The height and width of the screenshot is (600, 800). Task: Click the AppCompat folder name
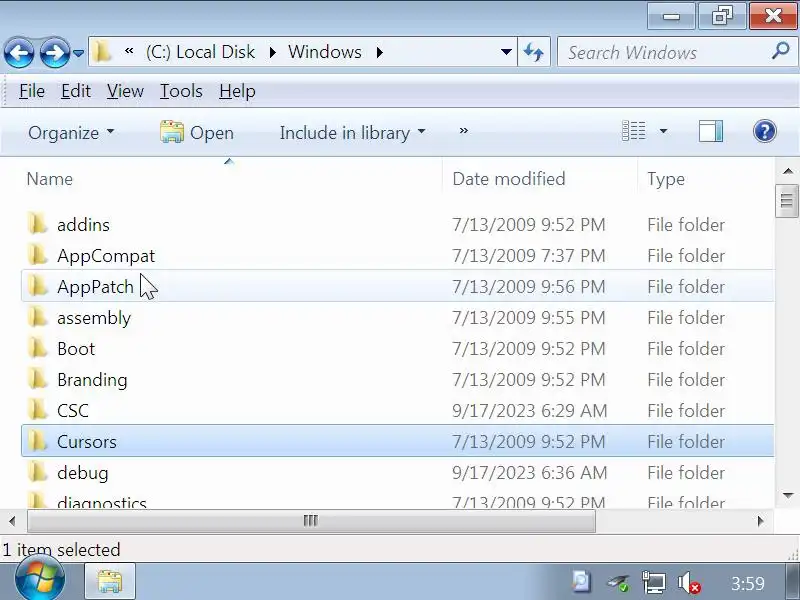pos(106,256)
